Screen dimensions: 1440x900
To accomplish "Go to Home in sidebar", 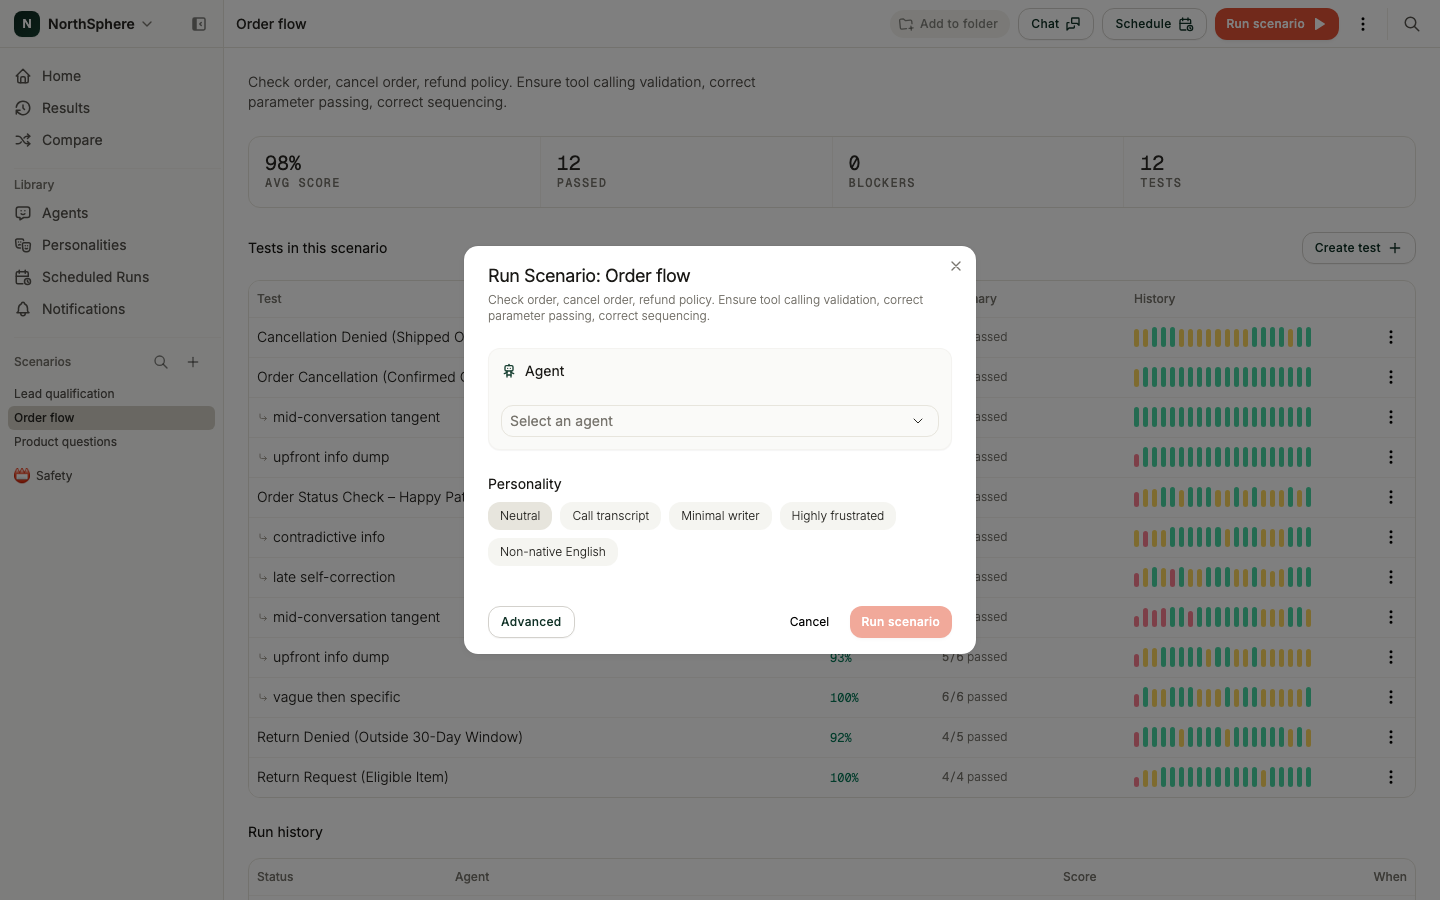I will click(111, 76).
